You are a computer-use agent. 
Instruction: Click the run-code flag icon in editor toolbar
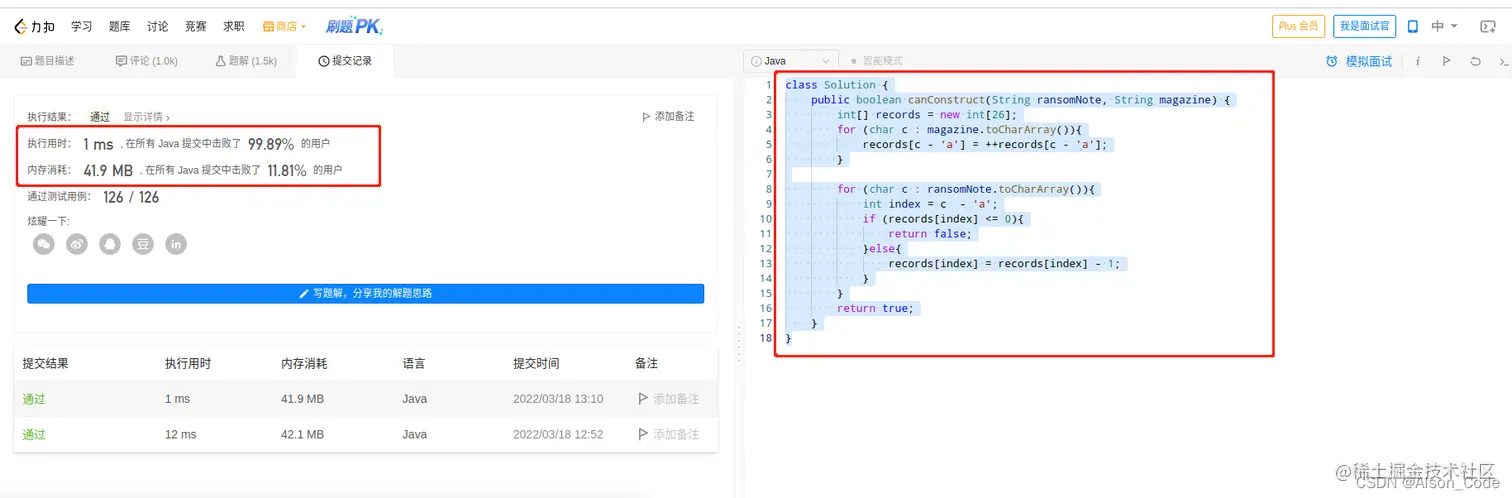pos(1446,61)
